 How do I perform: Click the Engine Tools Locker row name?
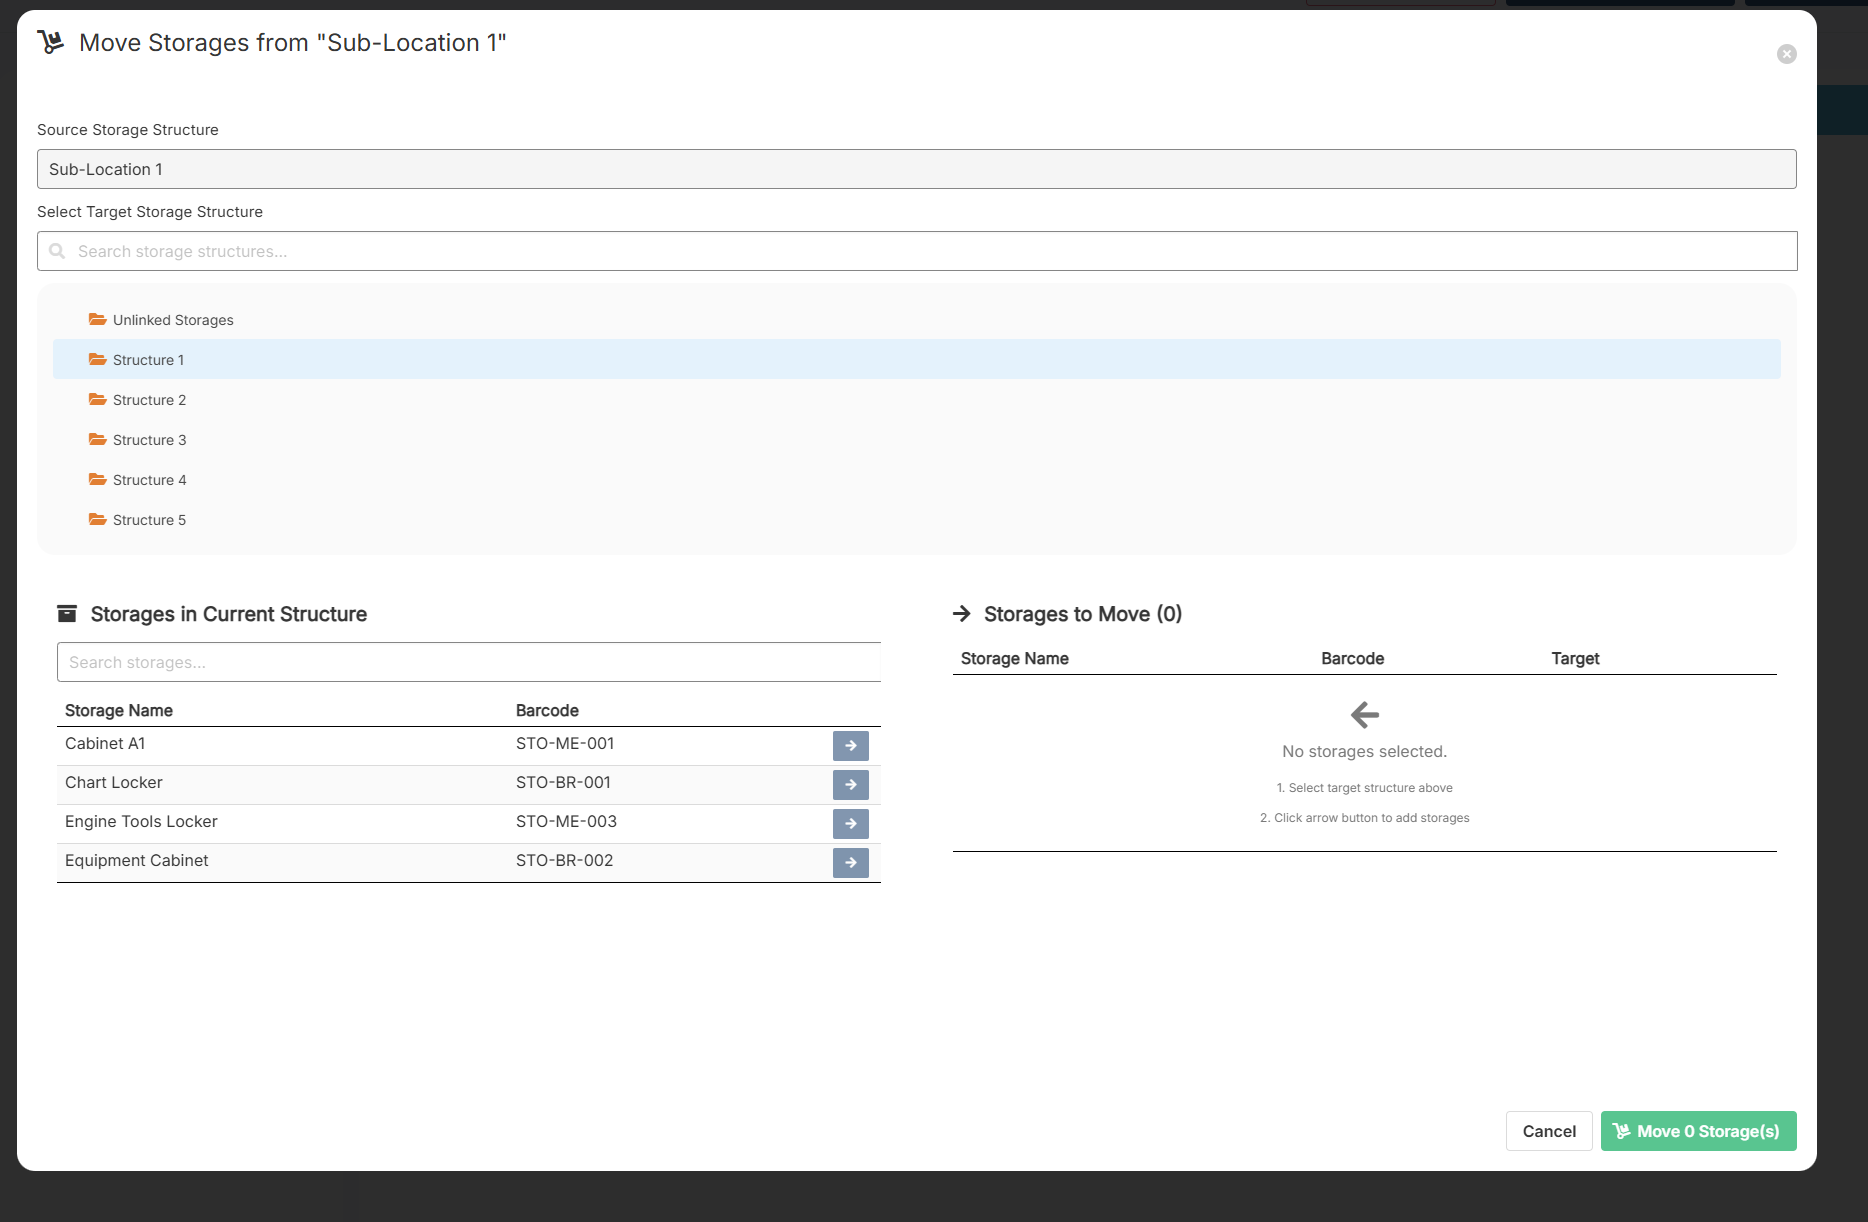(141, 822)
